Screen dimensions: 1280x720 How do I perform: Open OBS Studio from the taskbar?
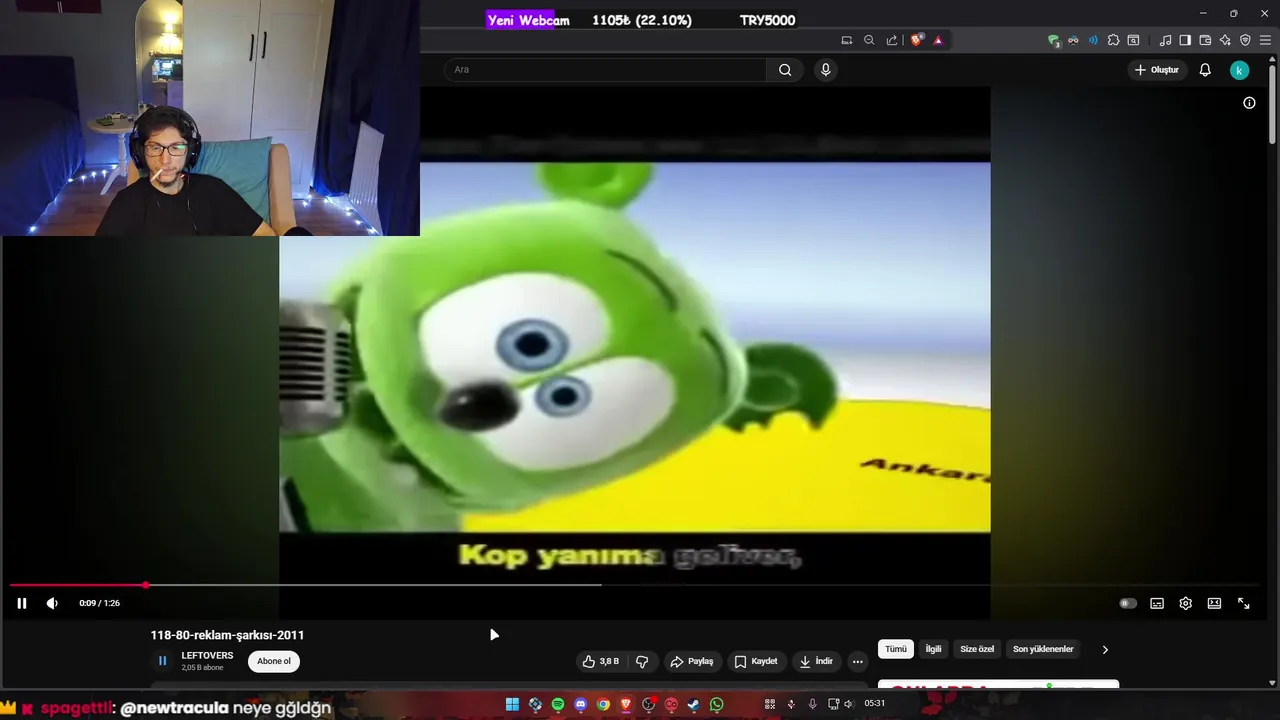point(648,704)
